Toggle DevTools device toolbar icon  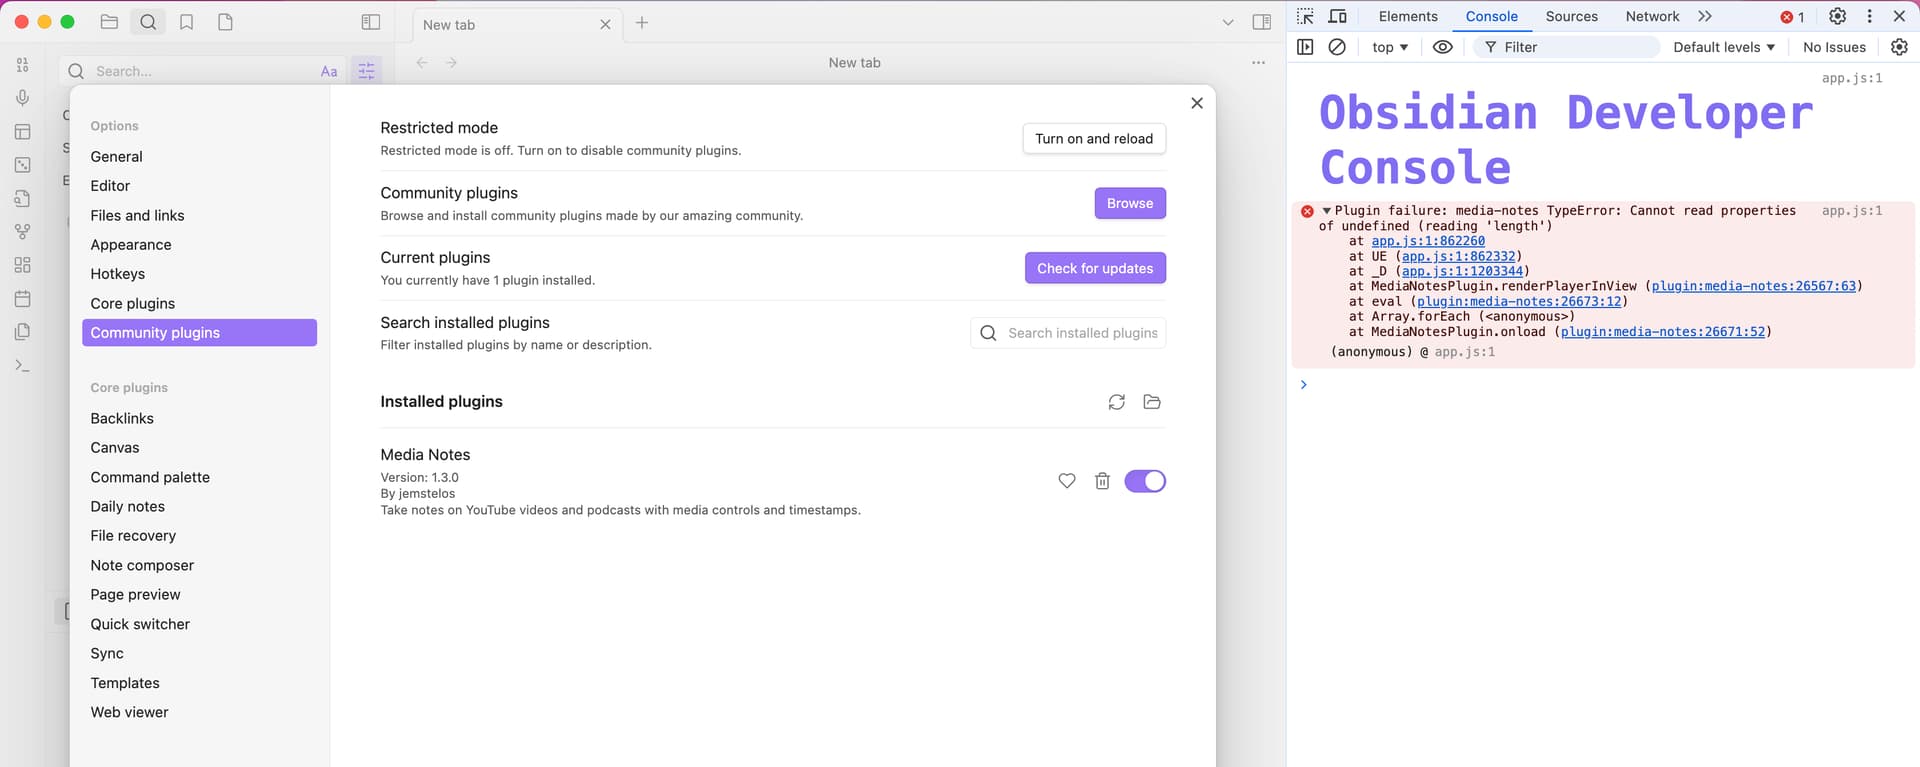pos(1337,16)
